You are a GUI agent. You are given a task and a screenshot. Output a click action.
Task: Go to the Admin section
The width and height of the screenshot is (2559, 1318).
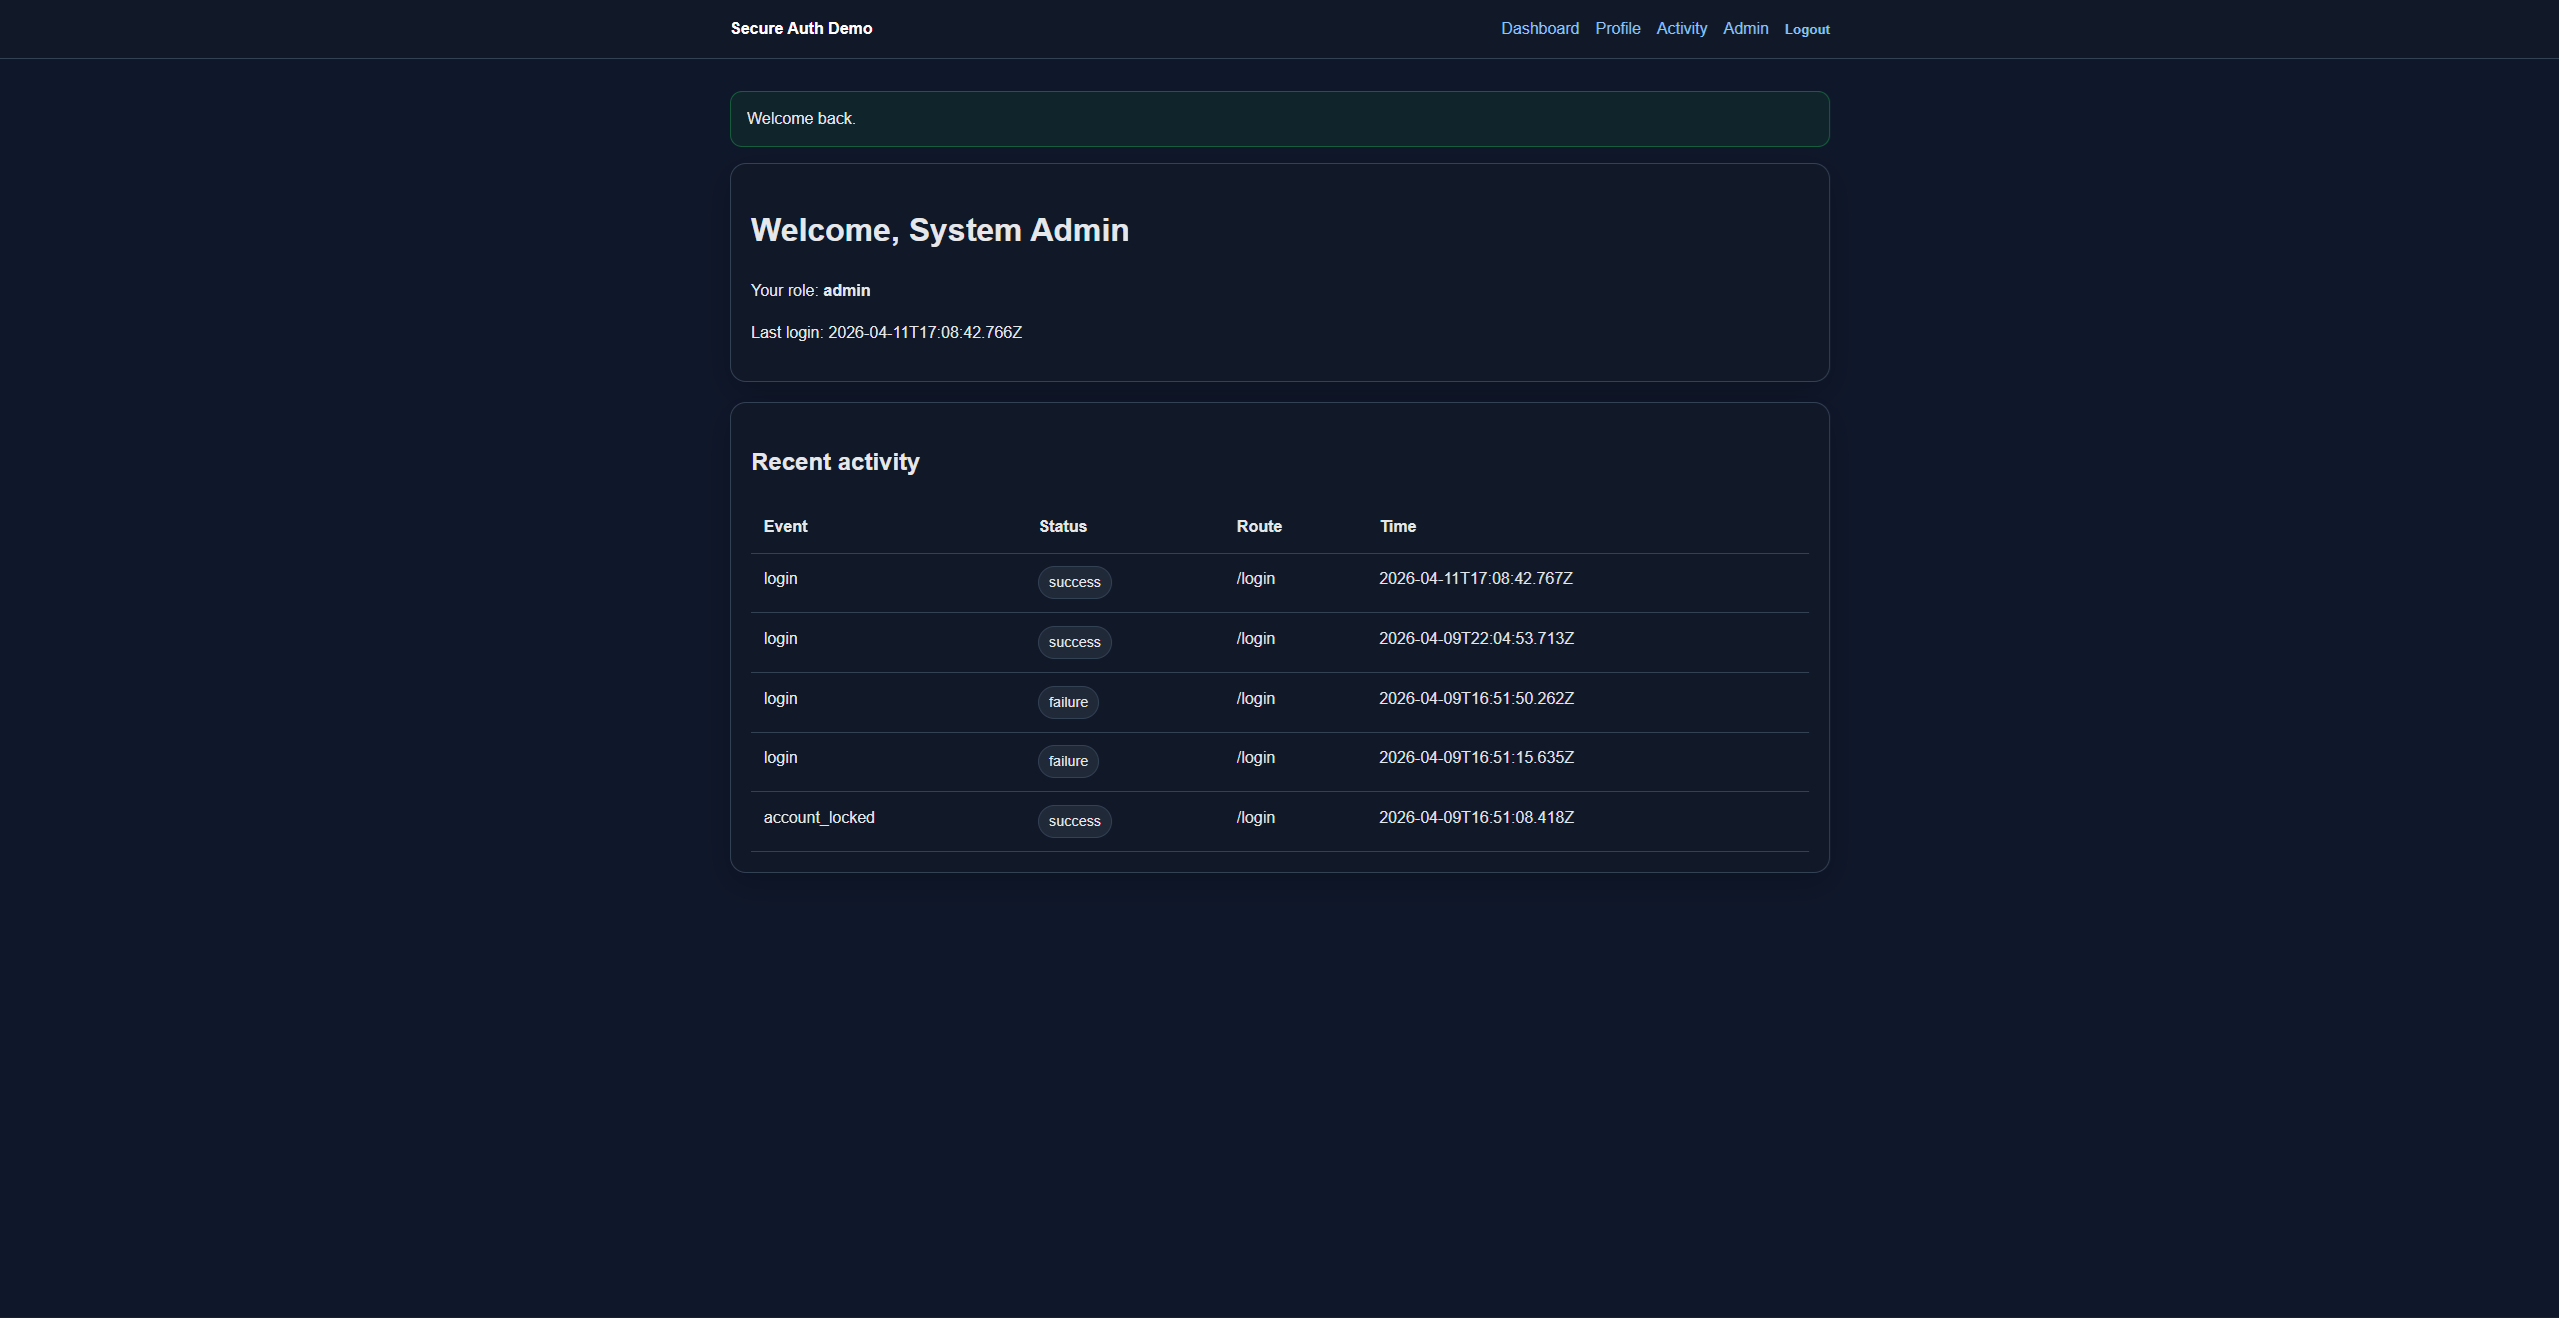[x=1744, y=28]
